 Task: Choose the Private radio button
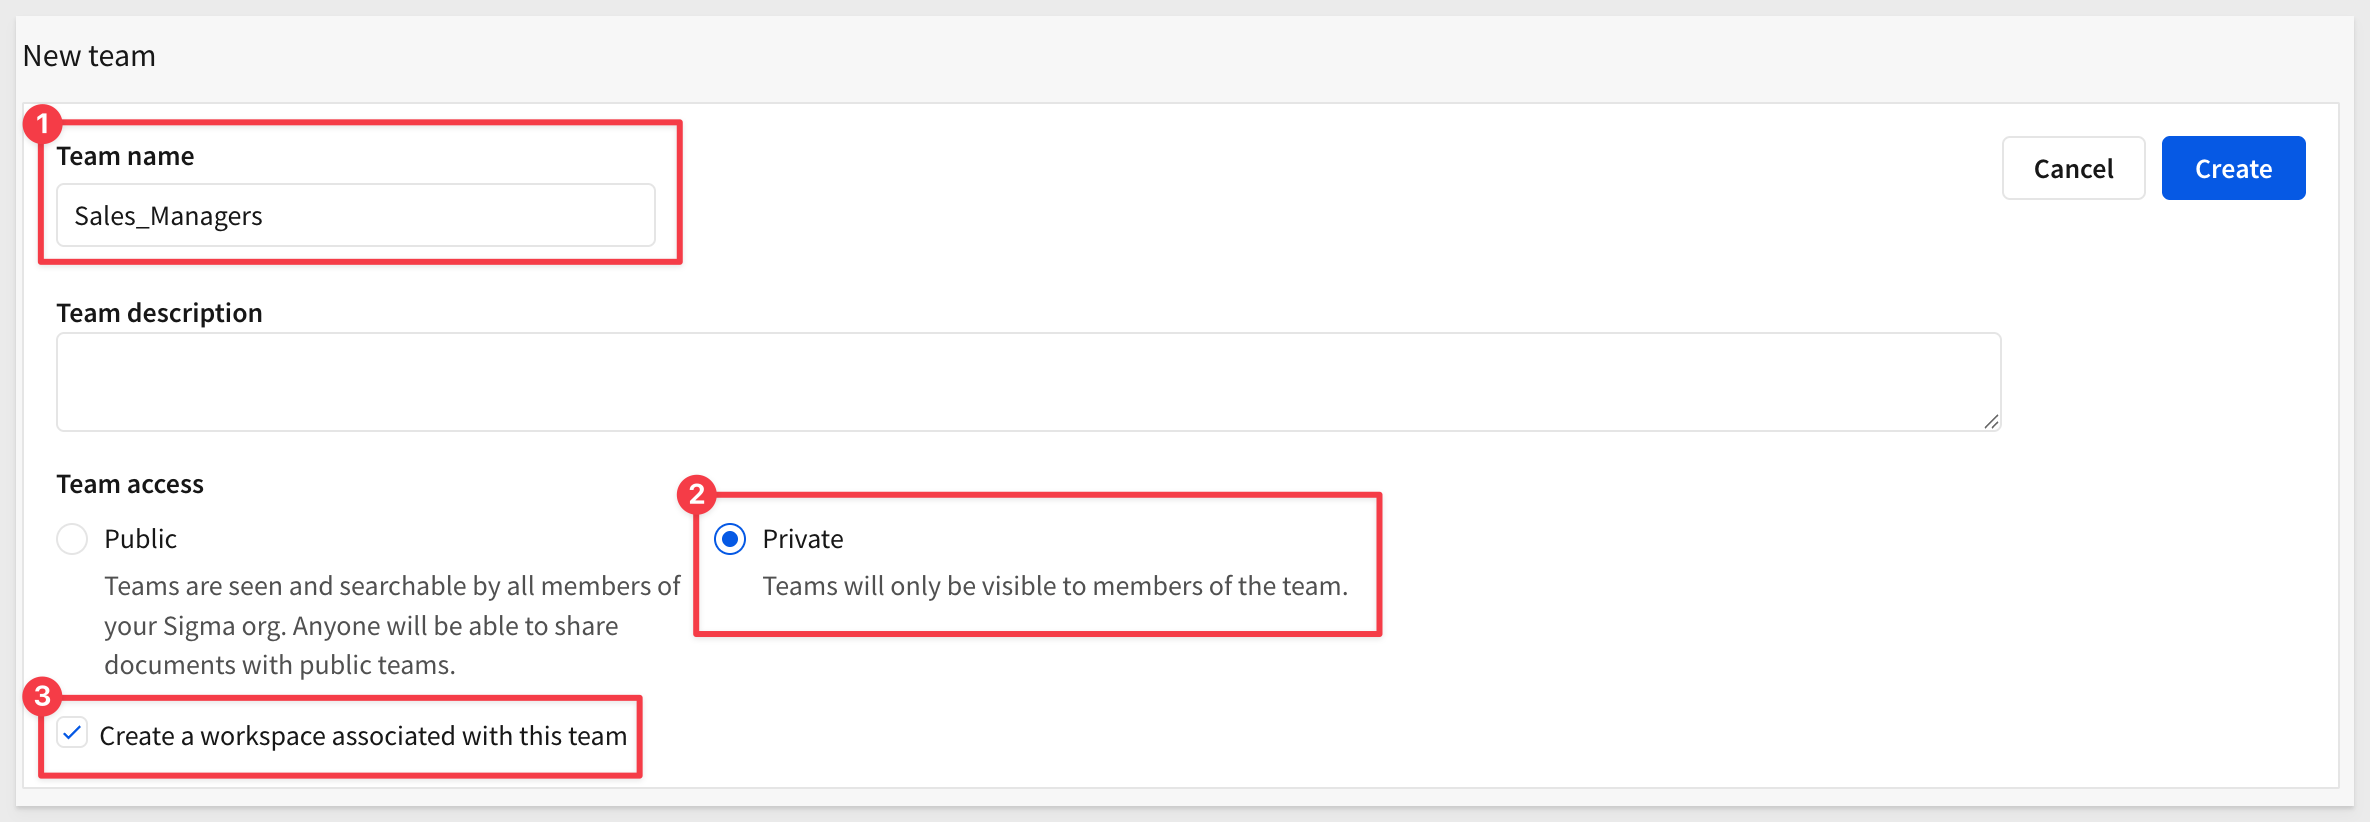pyautogui.click(x=730, y=539)
